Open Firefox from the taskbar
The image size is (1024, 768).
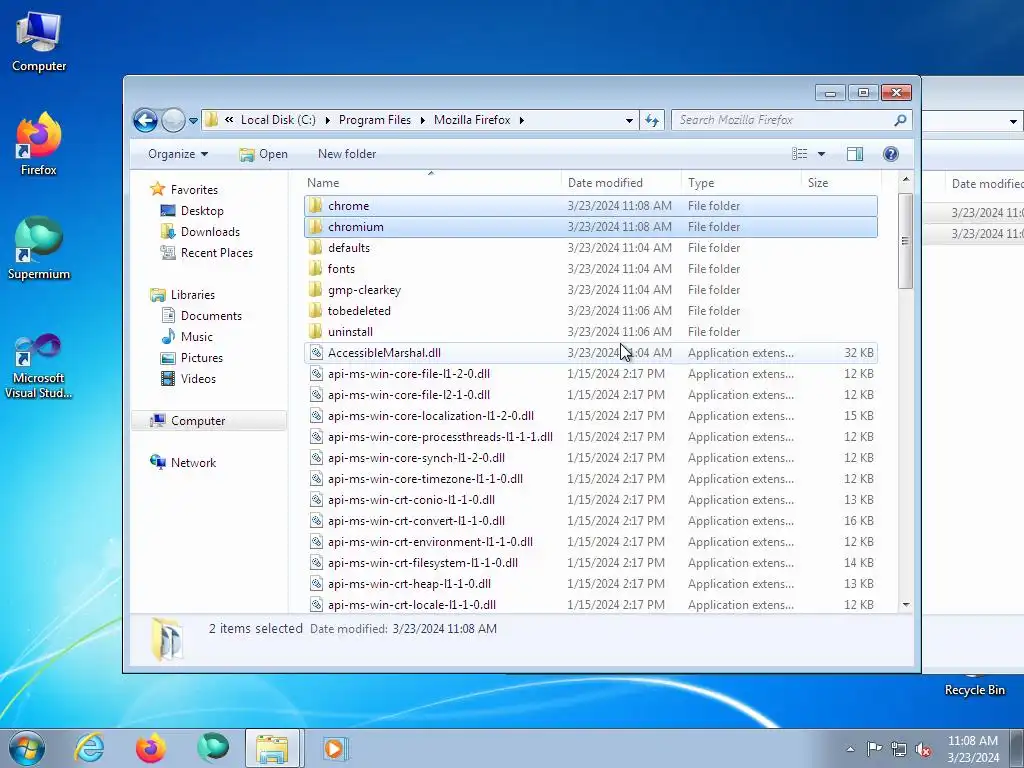coord(151,748)
